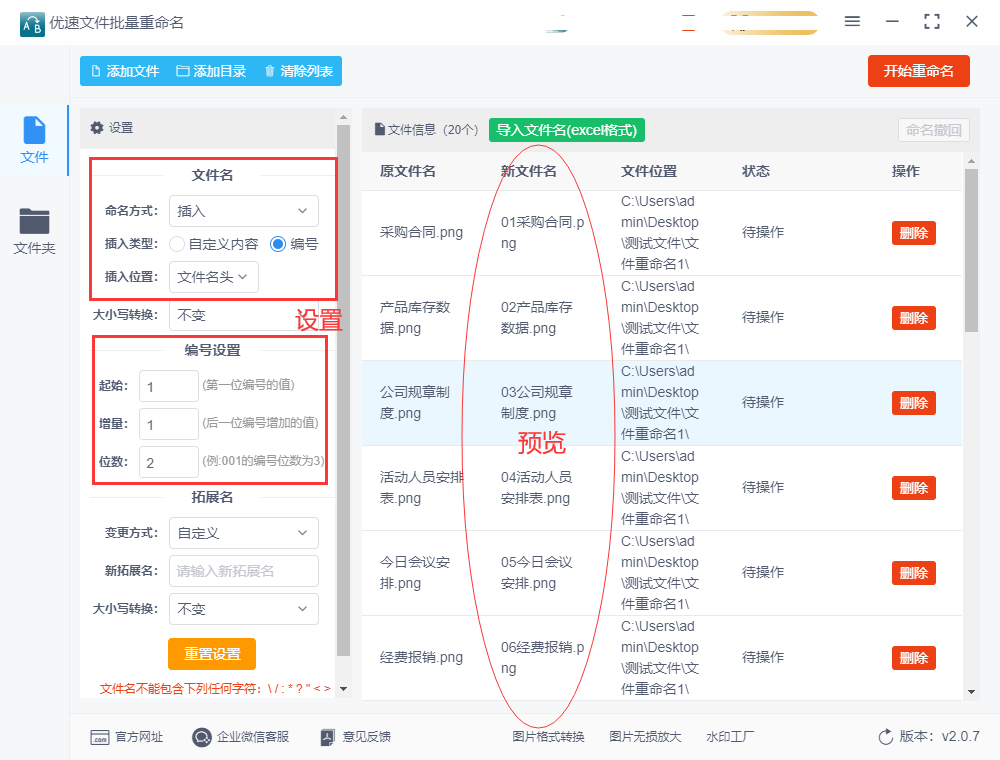Screen dimensions: 1000x760
Task: Click the file list vertical scrollbar
Action: point(971,250)
